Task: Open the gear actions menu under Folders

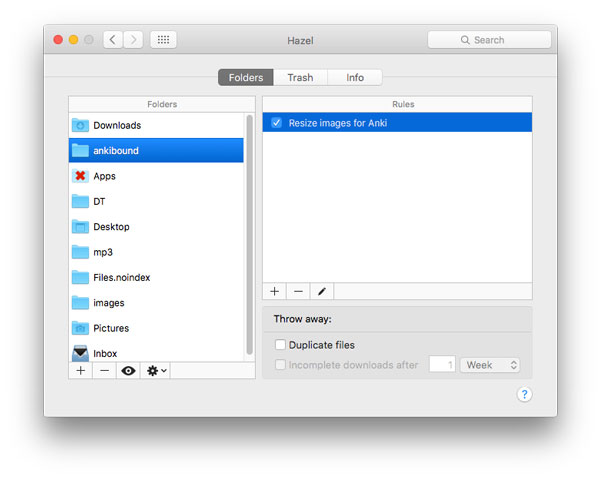Action: click(x=156, y=370)
